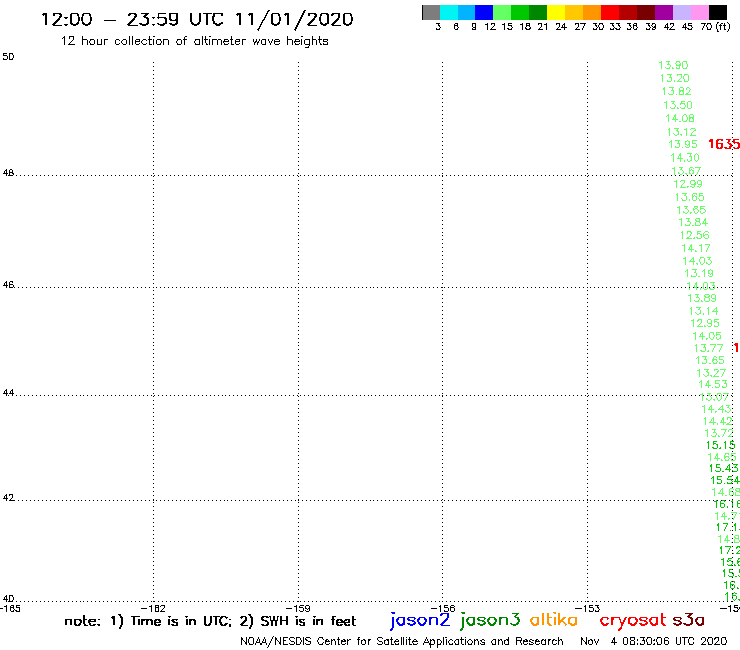740x650 pixels.
Task: Click the title '12:00 – 23:59 UTC 11/01/2020'
Action: pyautogui.click(x=197, y=19)
